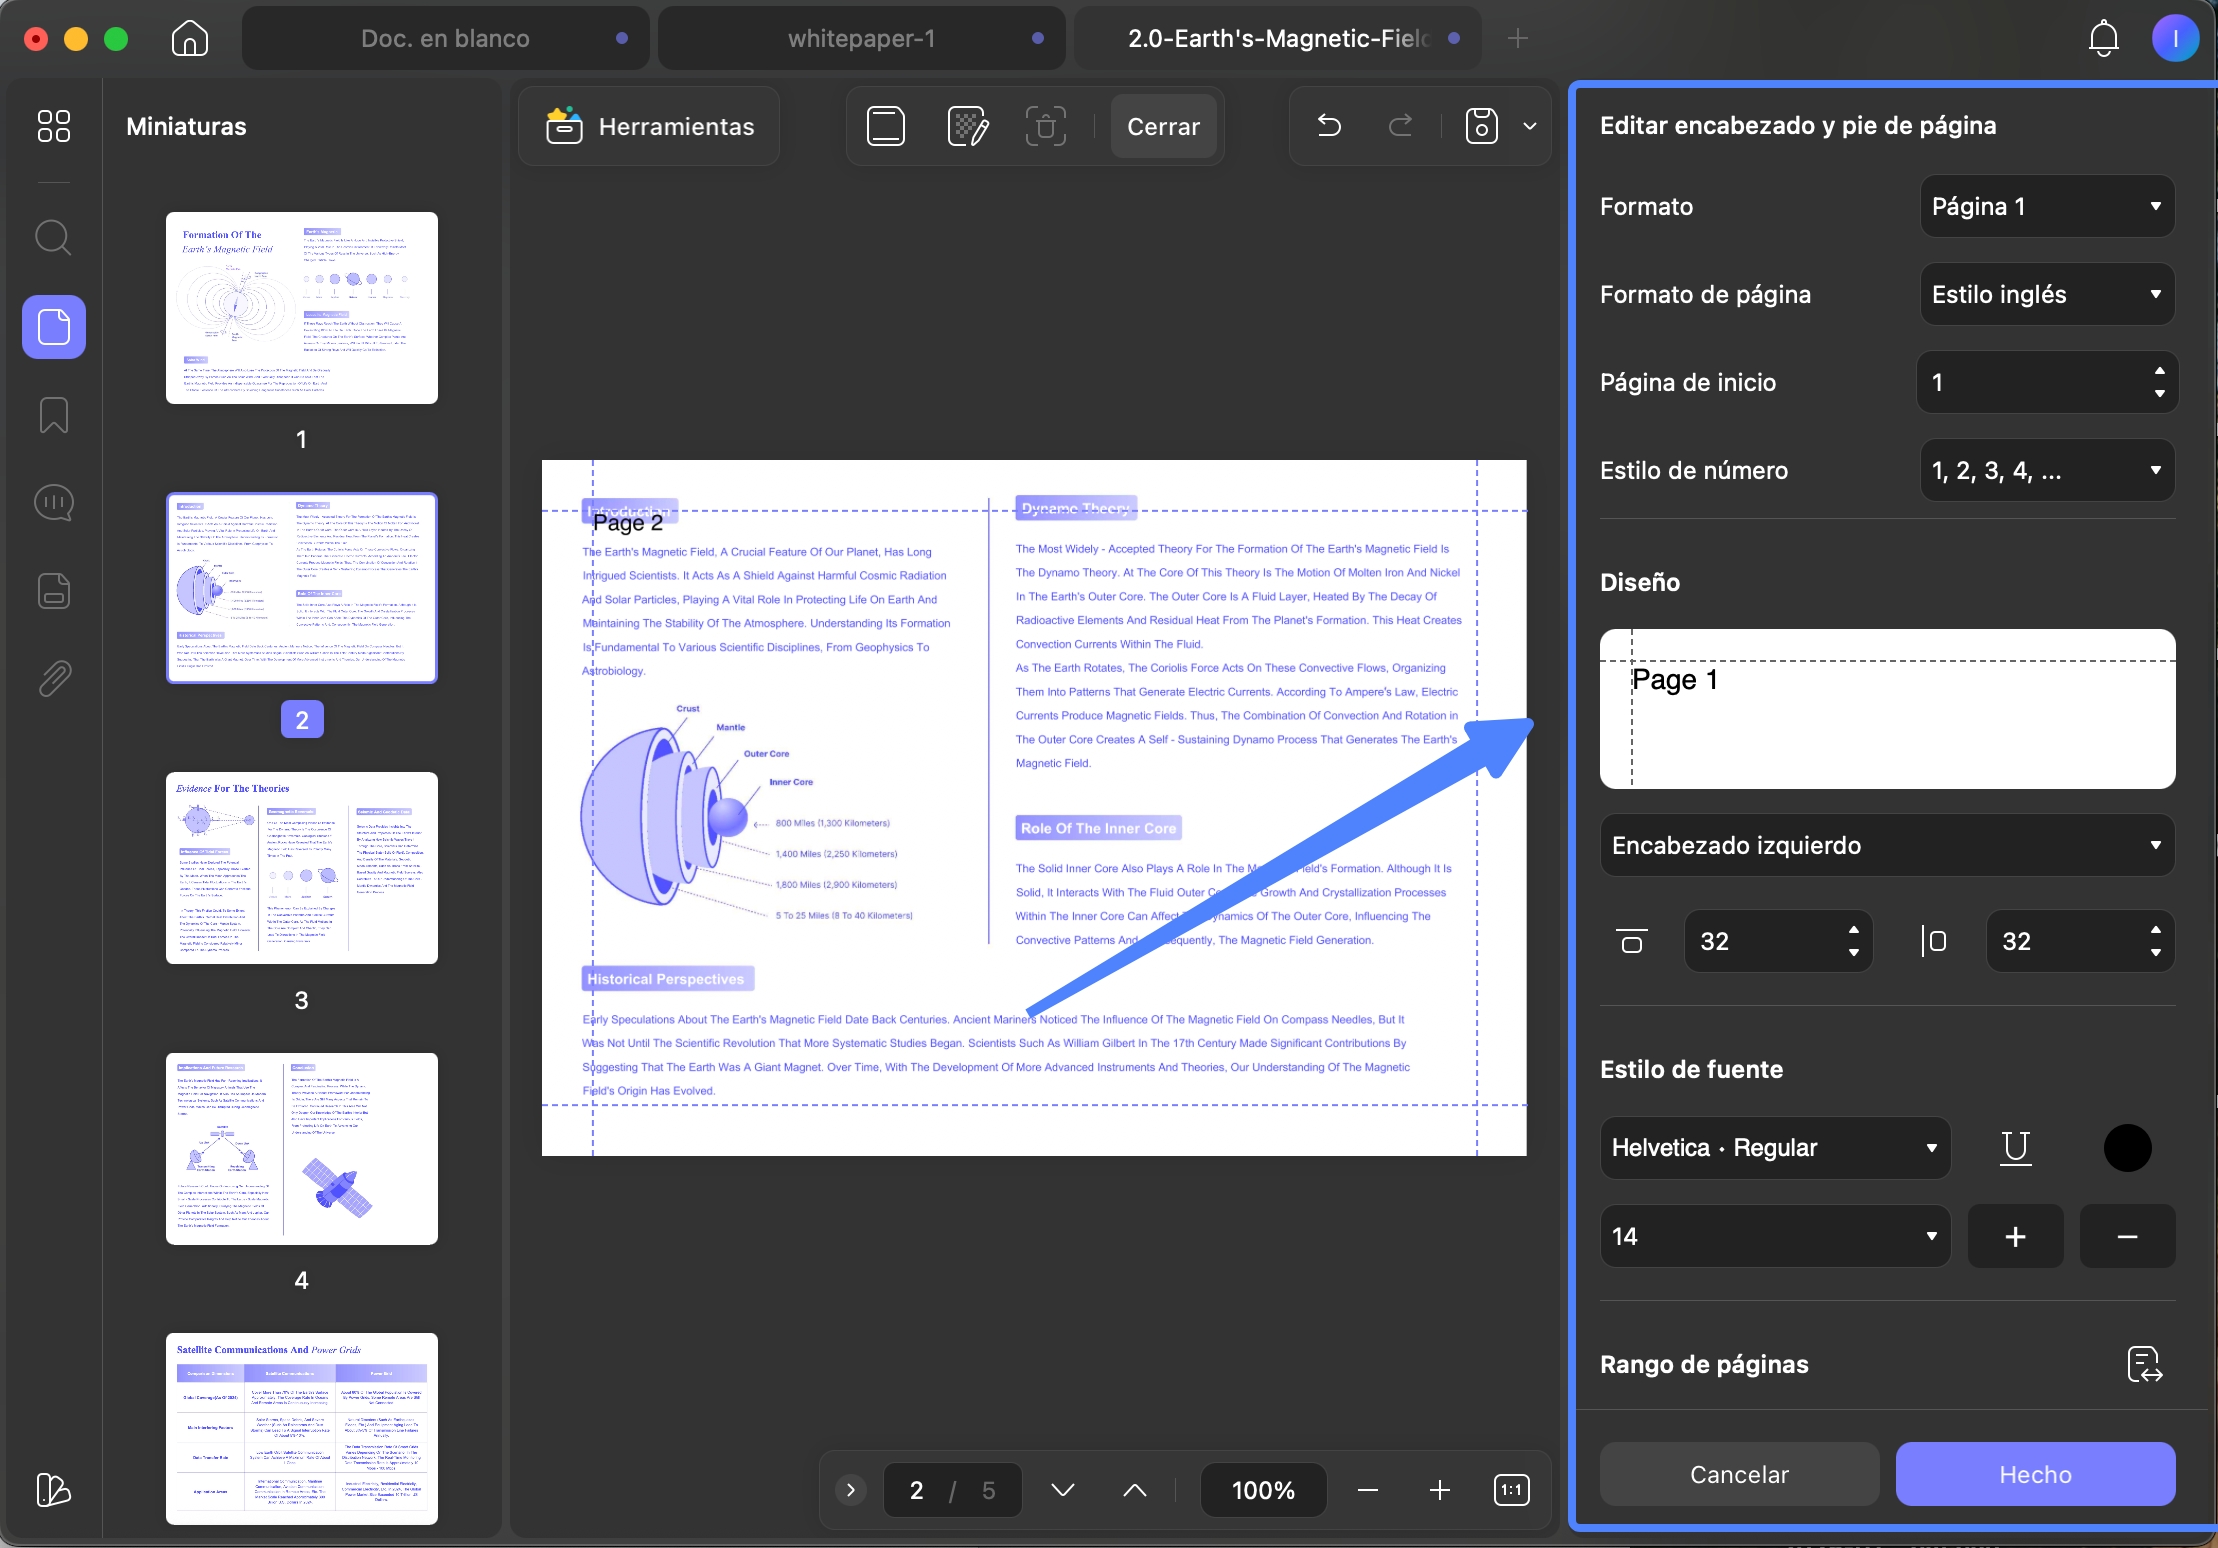
Task: Select the background tool icon in toolbar
Action: click(x=967, y=126)
